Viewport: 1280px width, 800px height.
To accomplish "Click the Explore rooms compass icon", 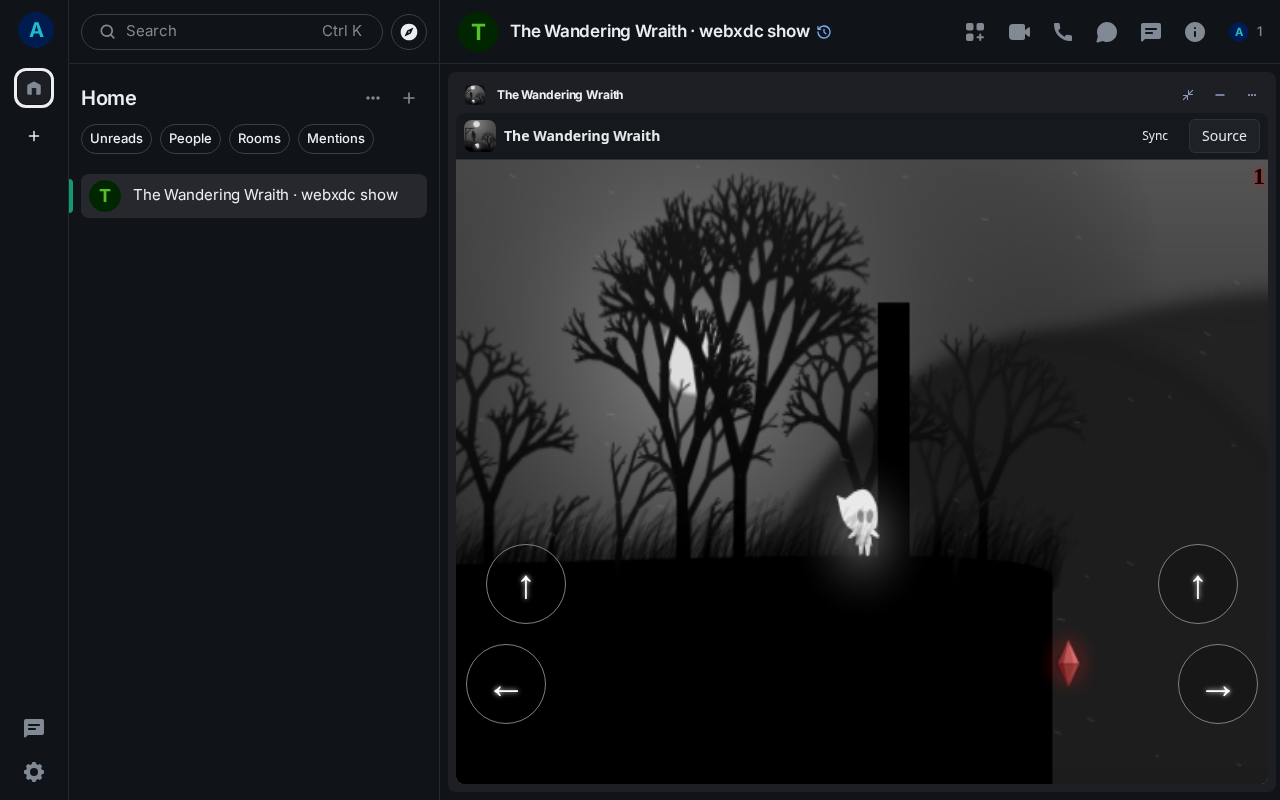I will point(409,32).
